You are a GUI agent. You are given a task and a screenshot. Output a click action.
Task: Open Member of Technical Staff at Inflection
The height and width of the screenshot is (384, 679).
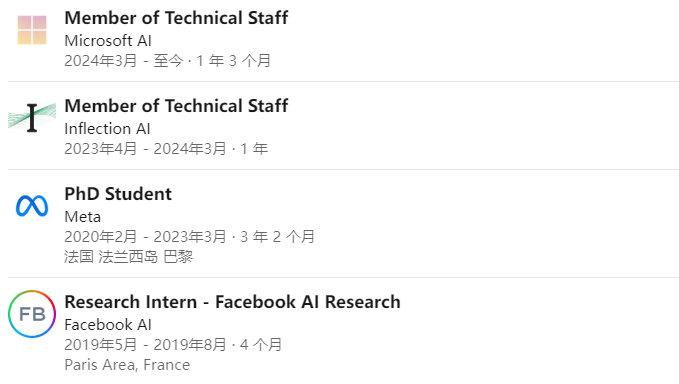point(176,106)
